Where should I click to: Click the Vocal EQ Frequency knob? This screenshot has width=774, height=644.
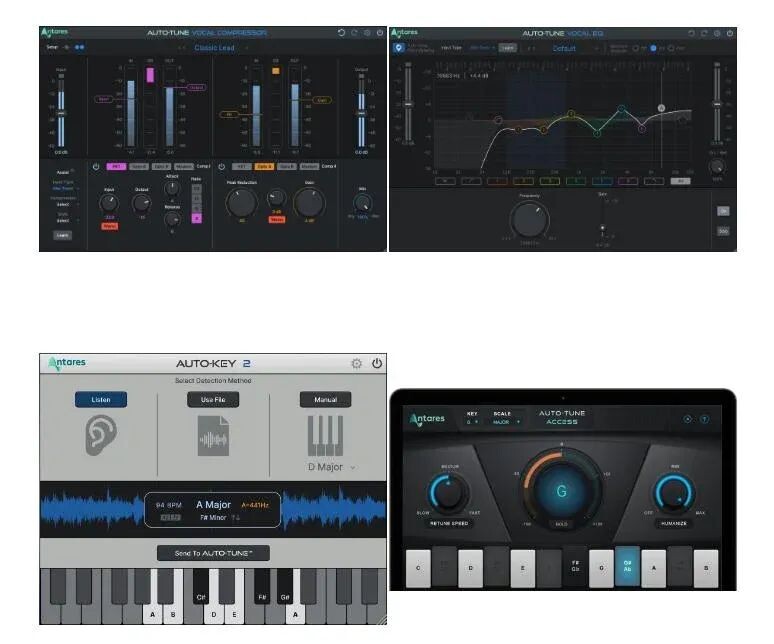click(529, 220)
